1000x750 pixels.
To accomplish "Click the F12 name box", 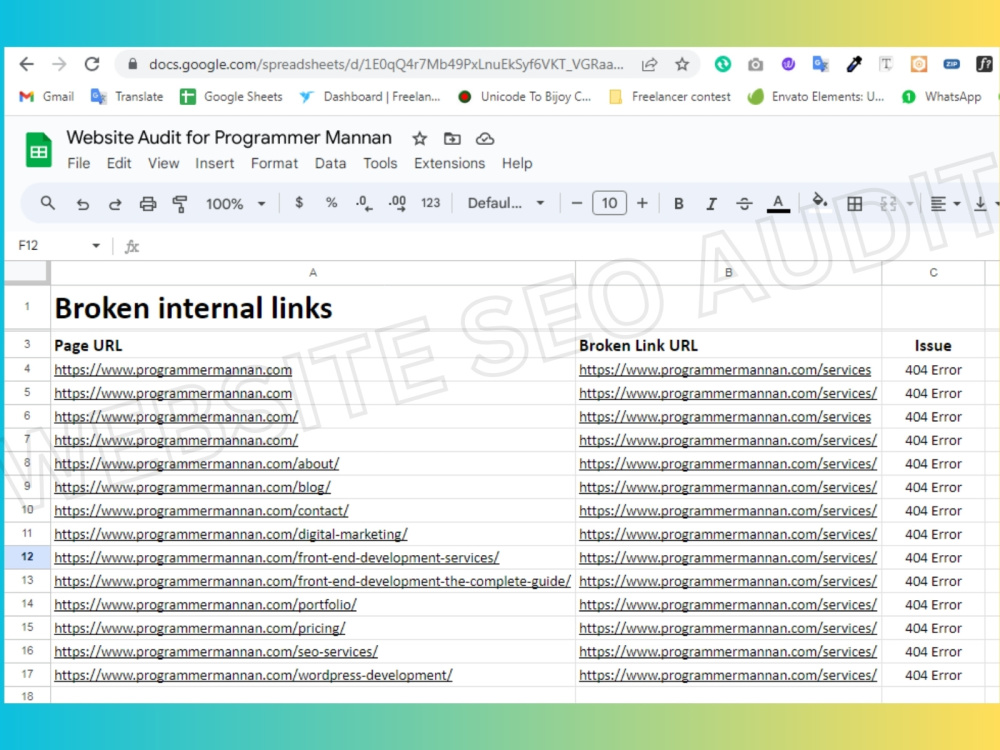I will point(28,246).
